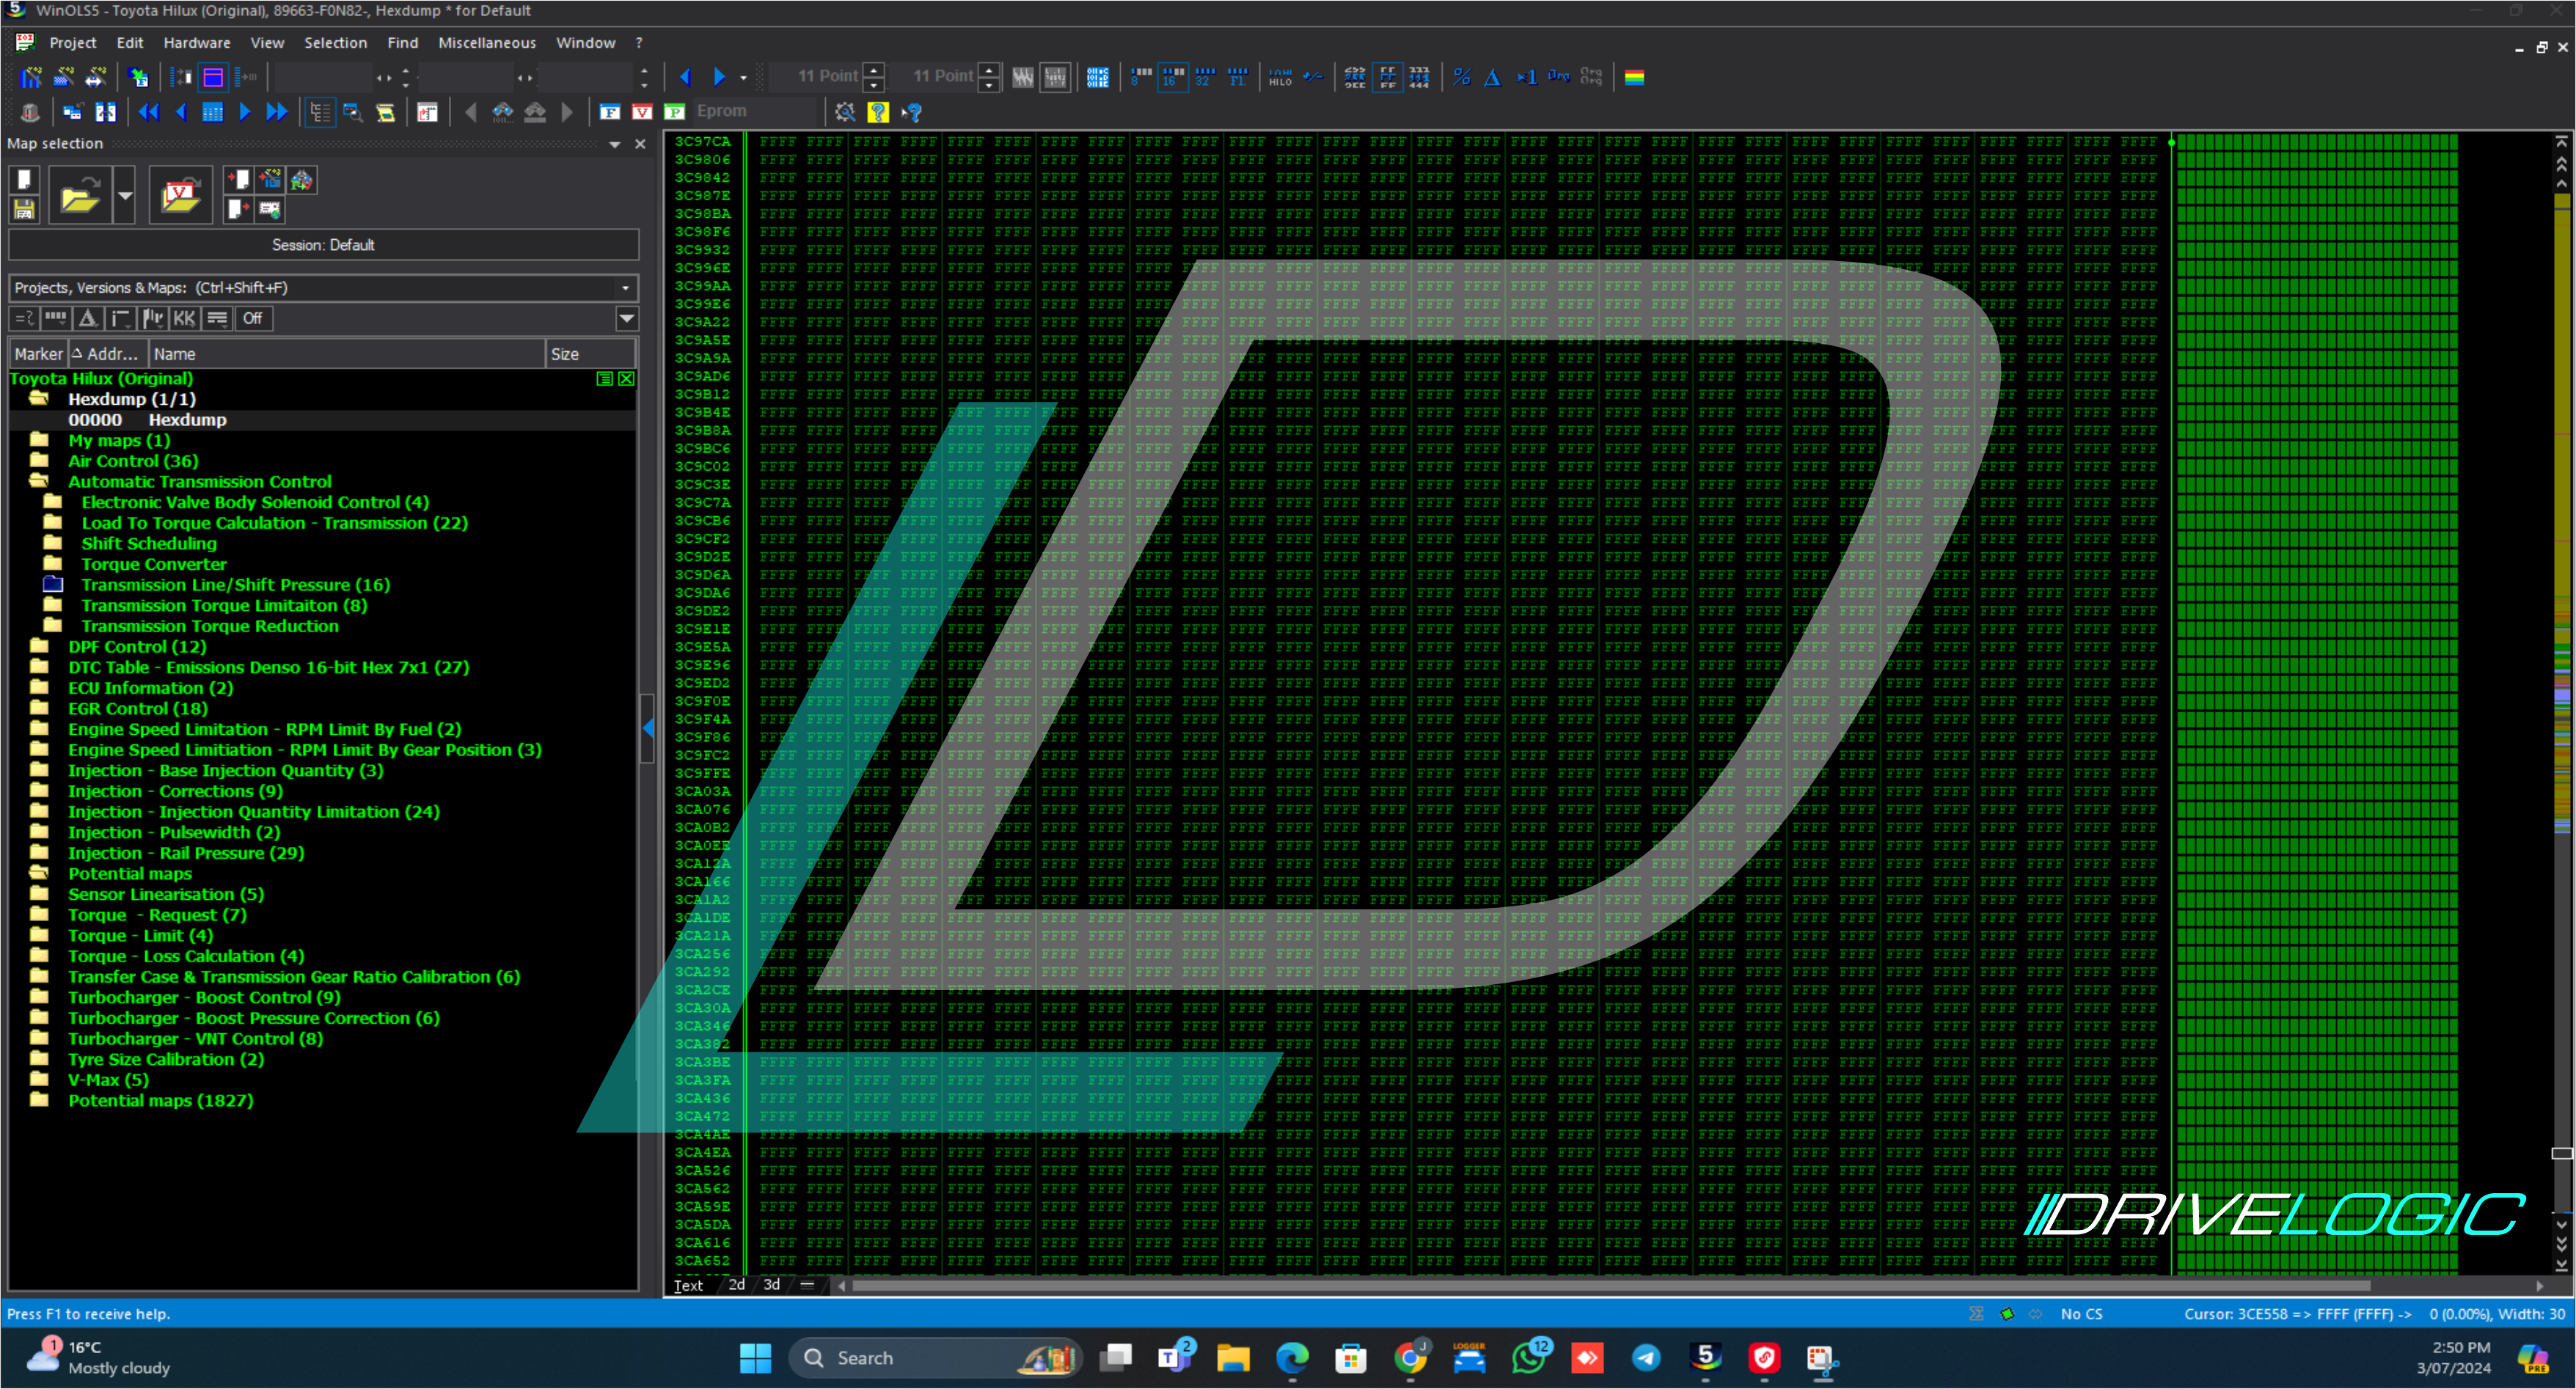Open the yellow question mark help
This screenshot has height=1389, width=2576.
pyautogui.click(x=878, y=112)
